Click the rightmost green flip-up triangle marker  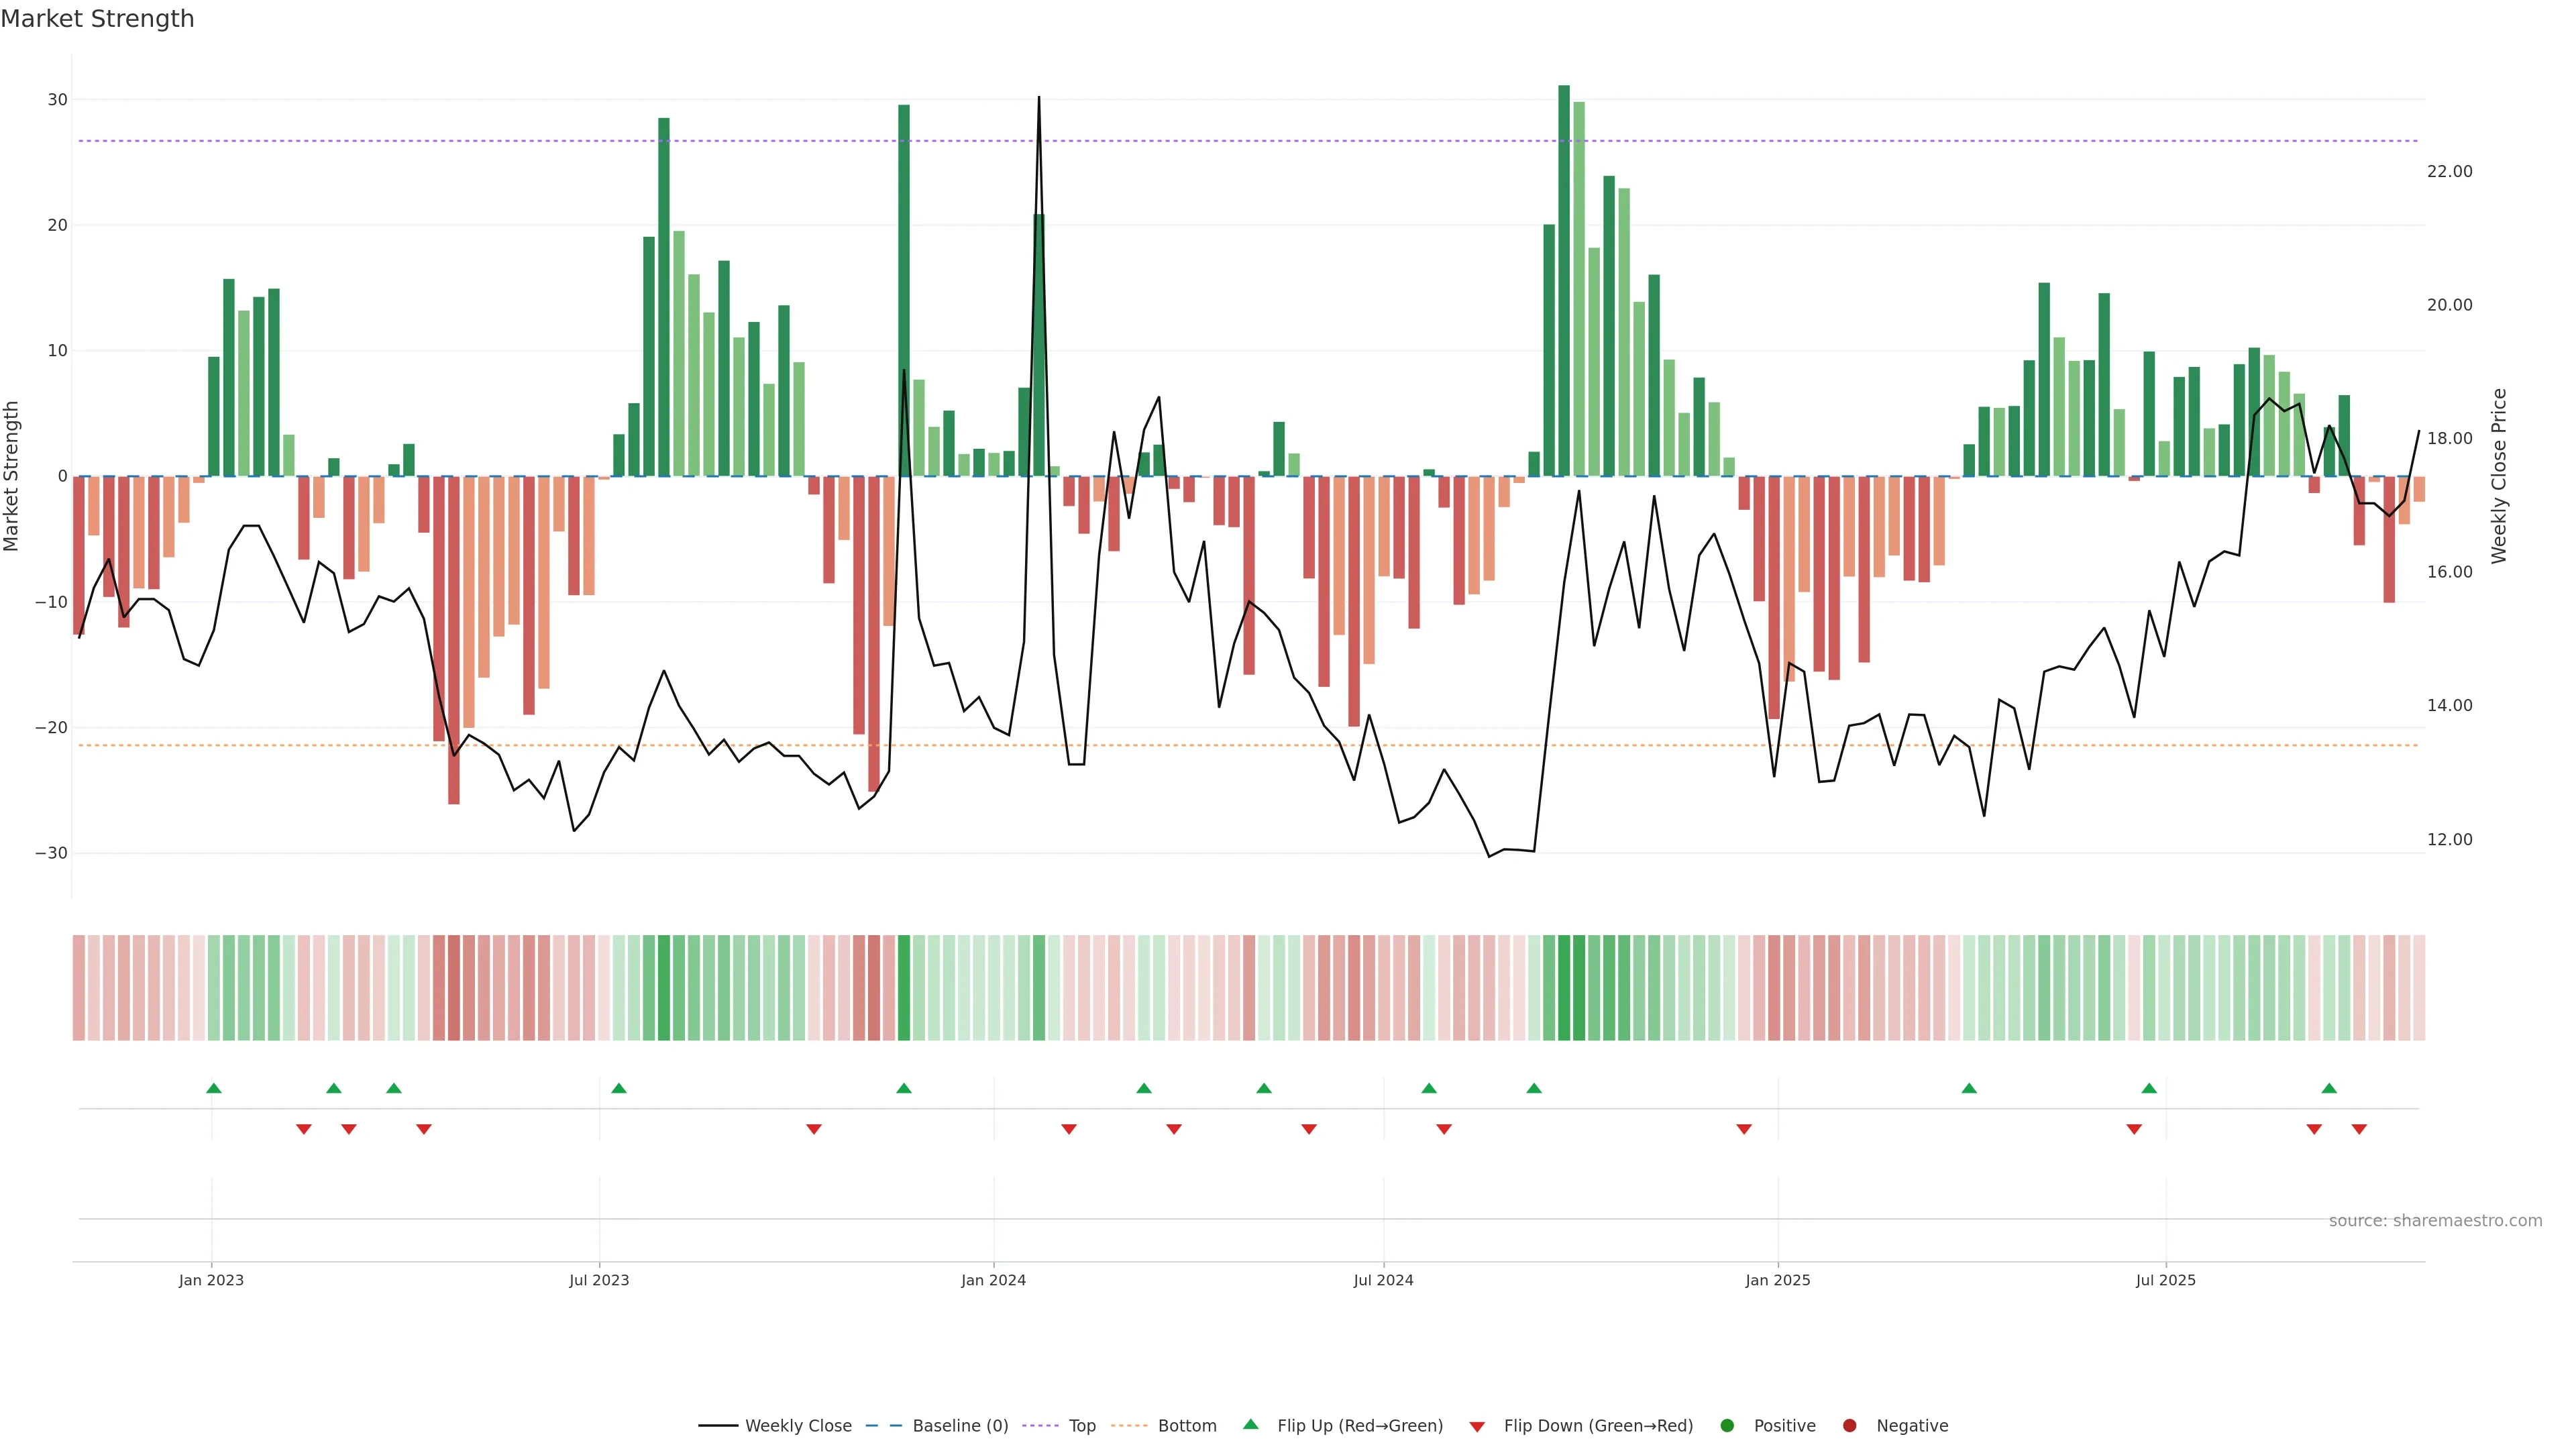pos(2329,1088)
